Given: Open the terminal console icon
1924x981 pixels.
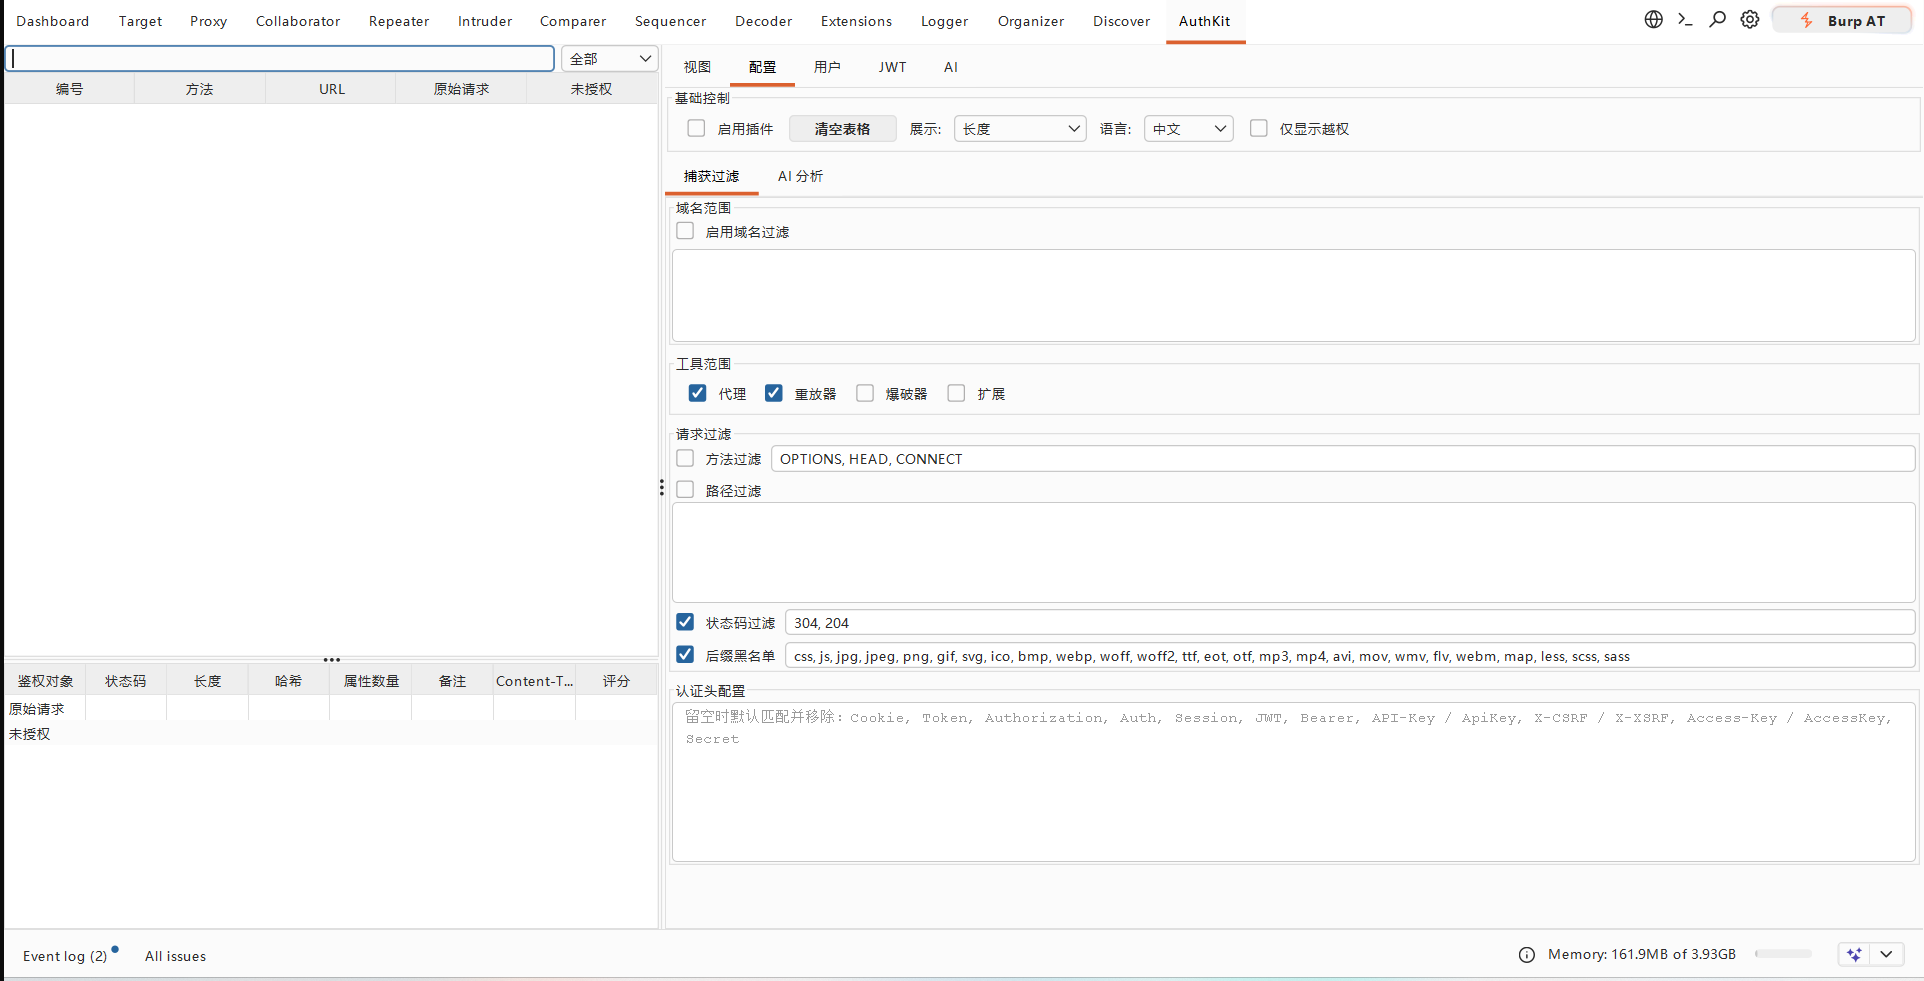Looking at the screenshot, I should point(1685,20).
